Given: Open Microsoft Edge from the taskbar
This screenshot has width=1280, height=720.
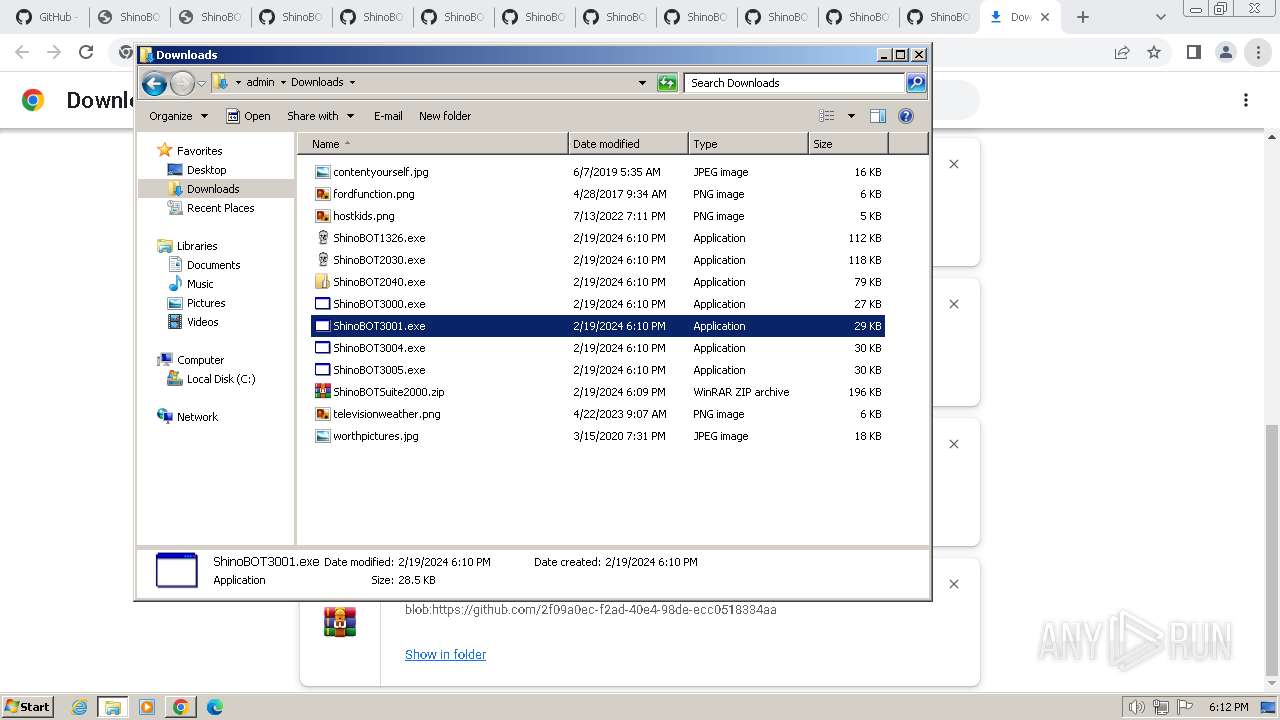Looking at the screenshot, I should click(x=215, y=707).
